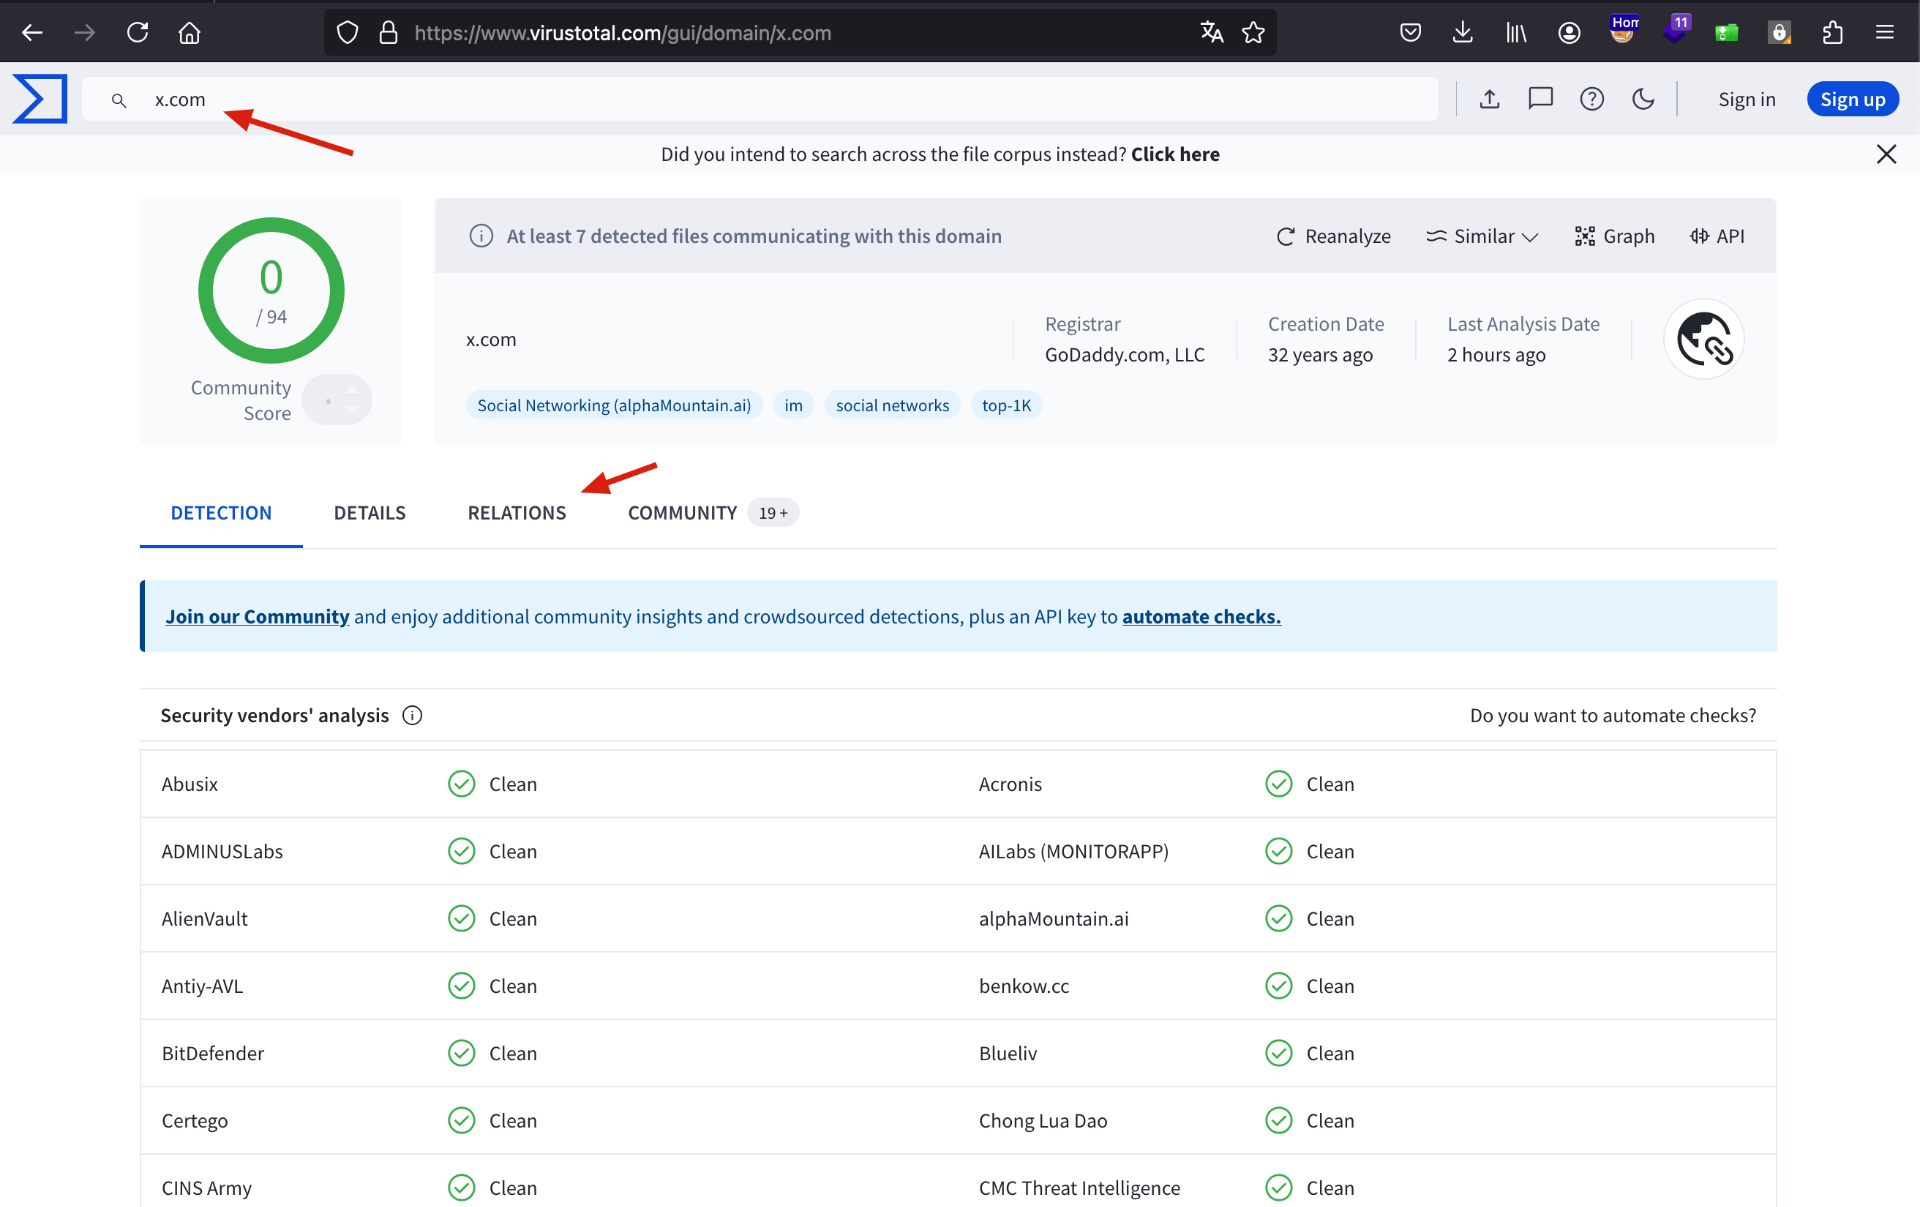Click the API button
Screen dimensions: 1920x1207
[x=1717, y=236]
